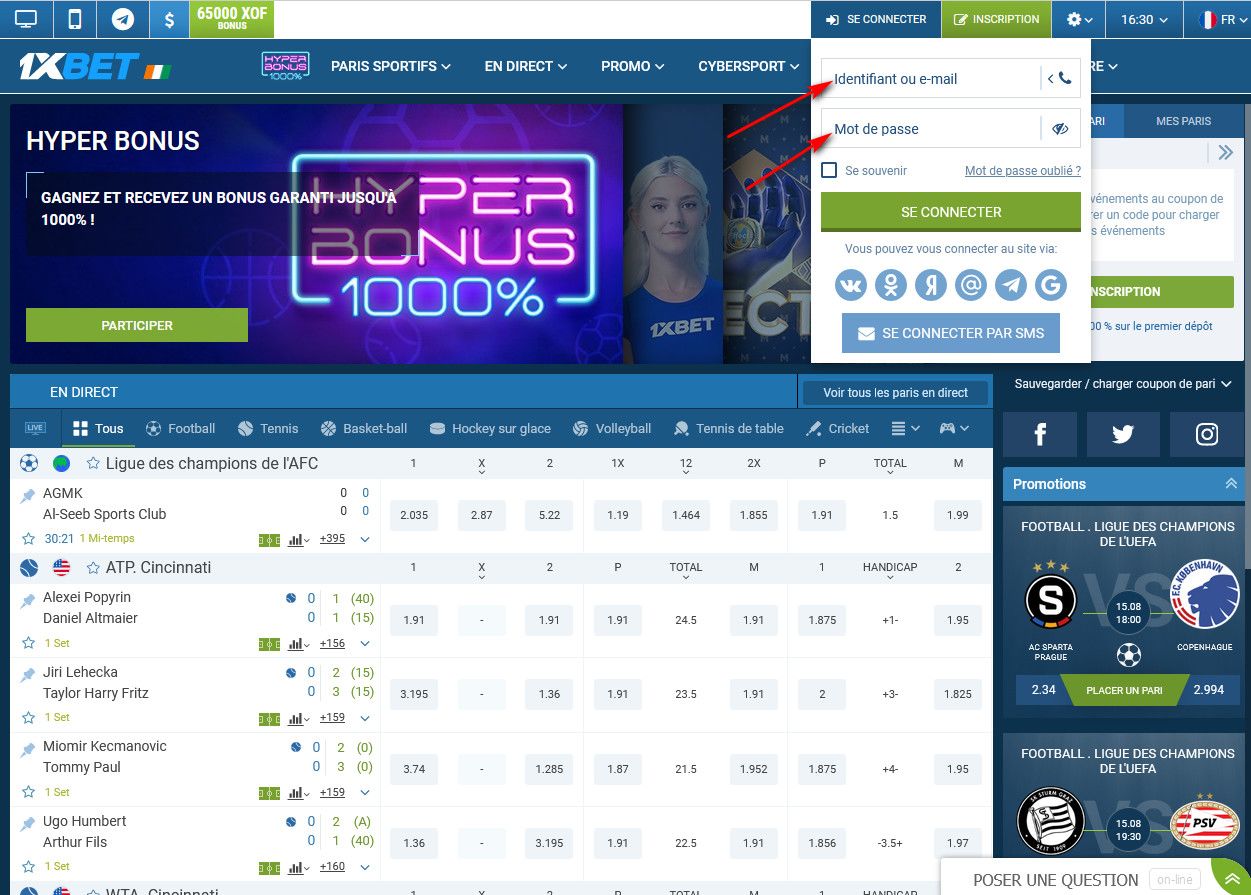1251x895 pixels.
Task: Open the Hyper Bonus 1000% neon icon
Action: coord(284,66)
